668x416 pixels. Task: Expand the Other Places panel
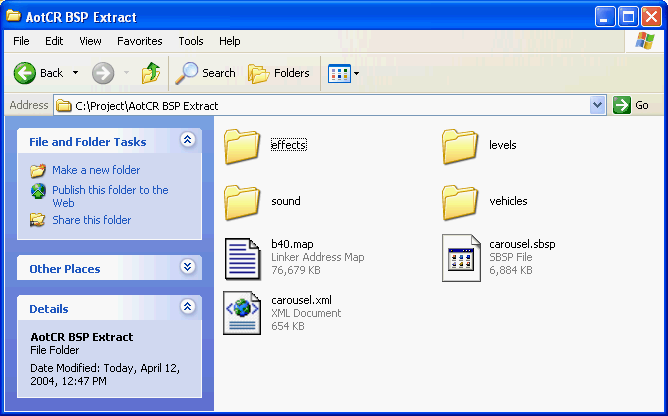(x=187, y=267)
